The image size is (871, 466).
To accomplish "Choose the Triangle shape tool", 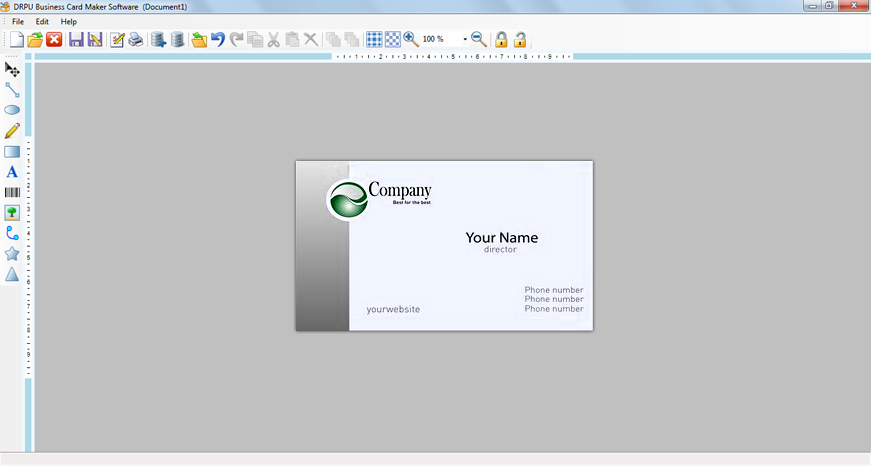I will pos(12,274).
